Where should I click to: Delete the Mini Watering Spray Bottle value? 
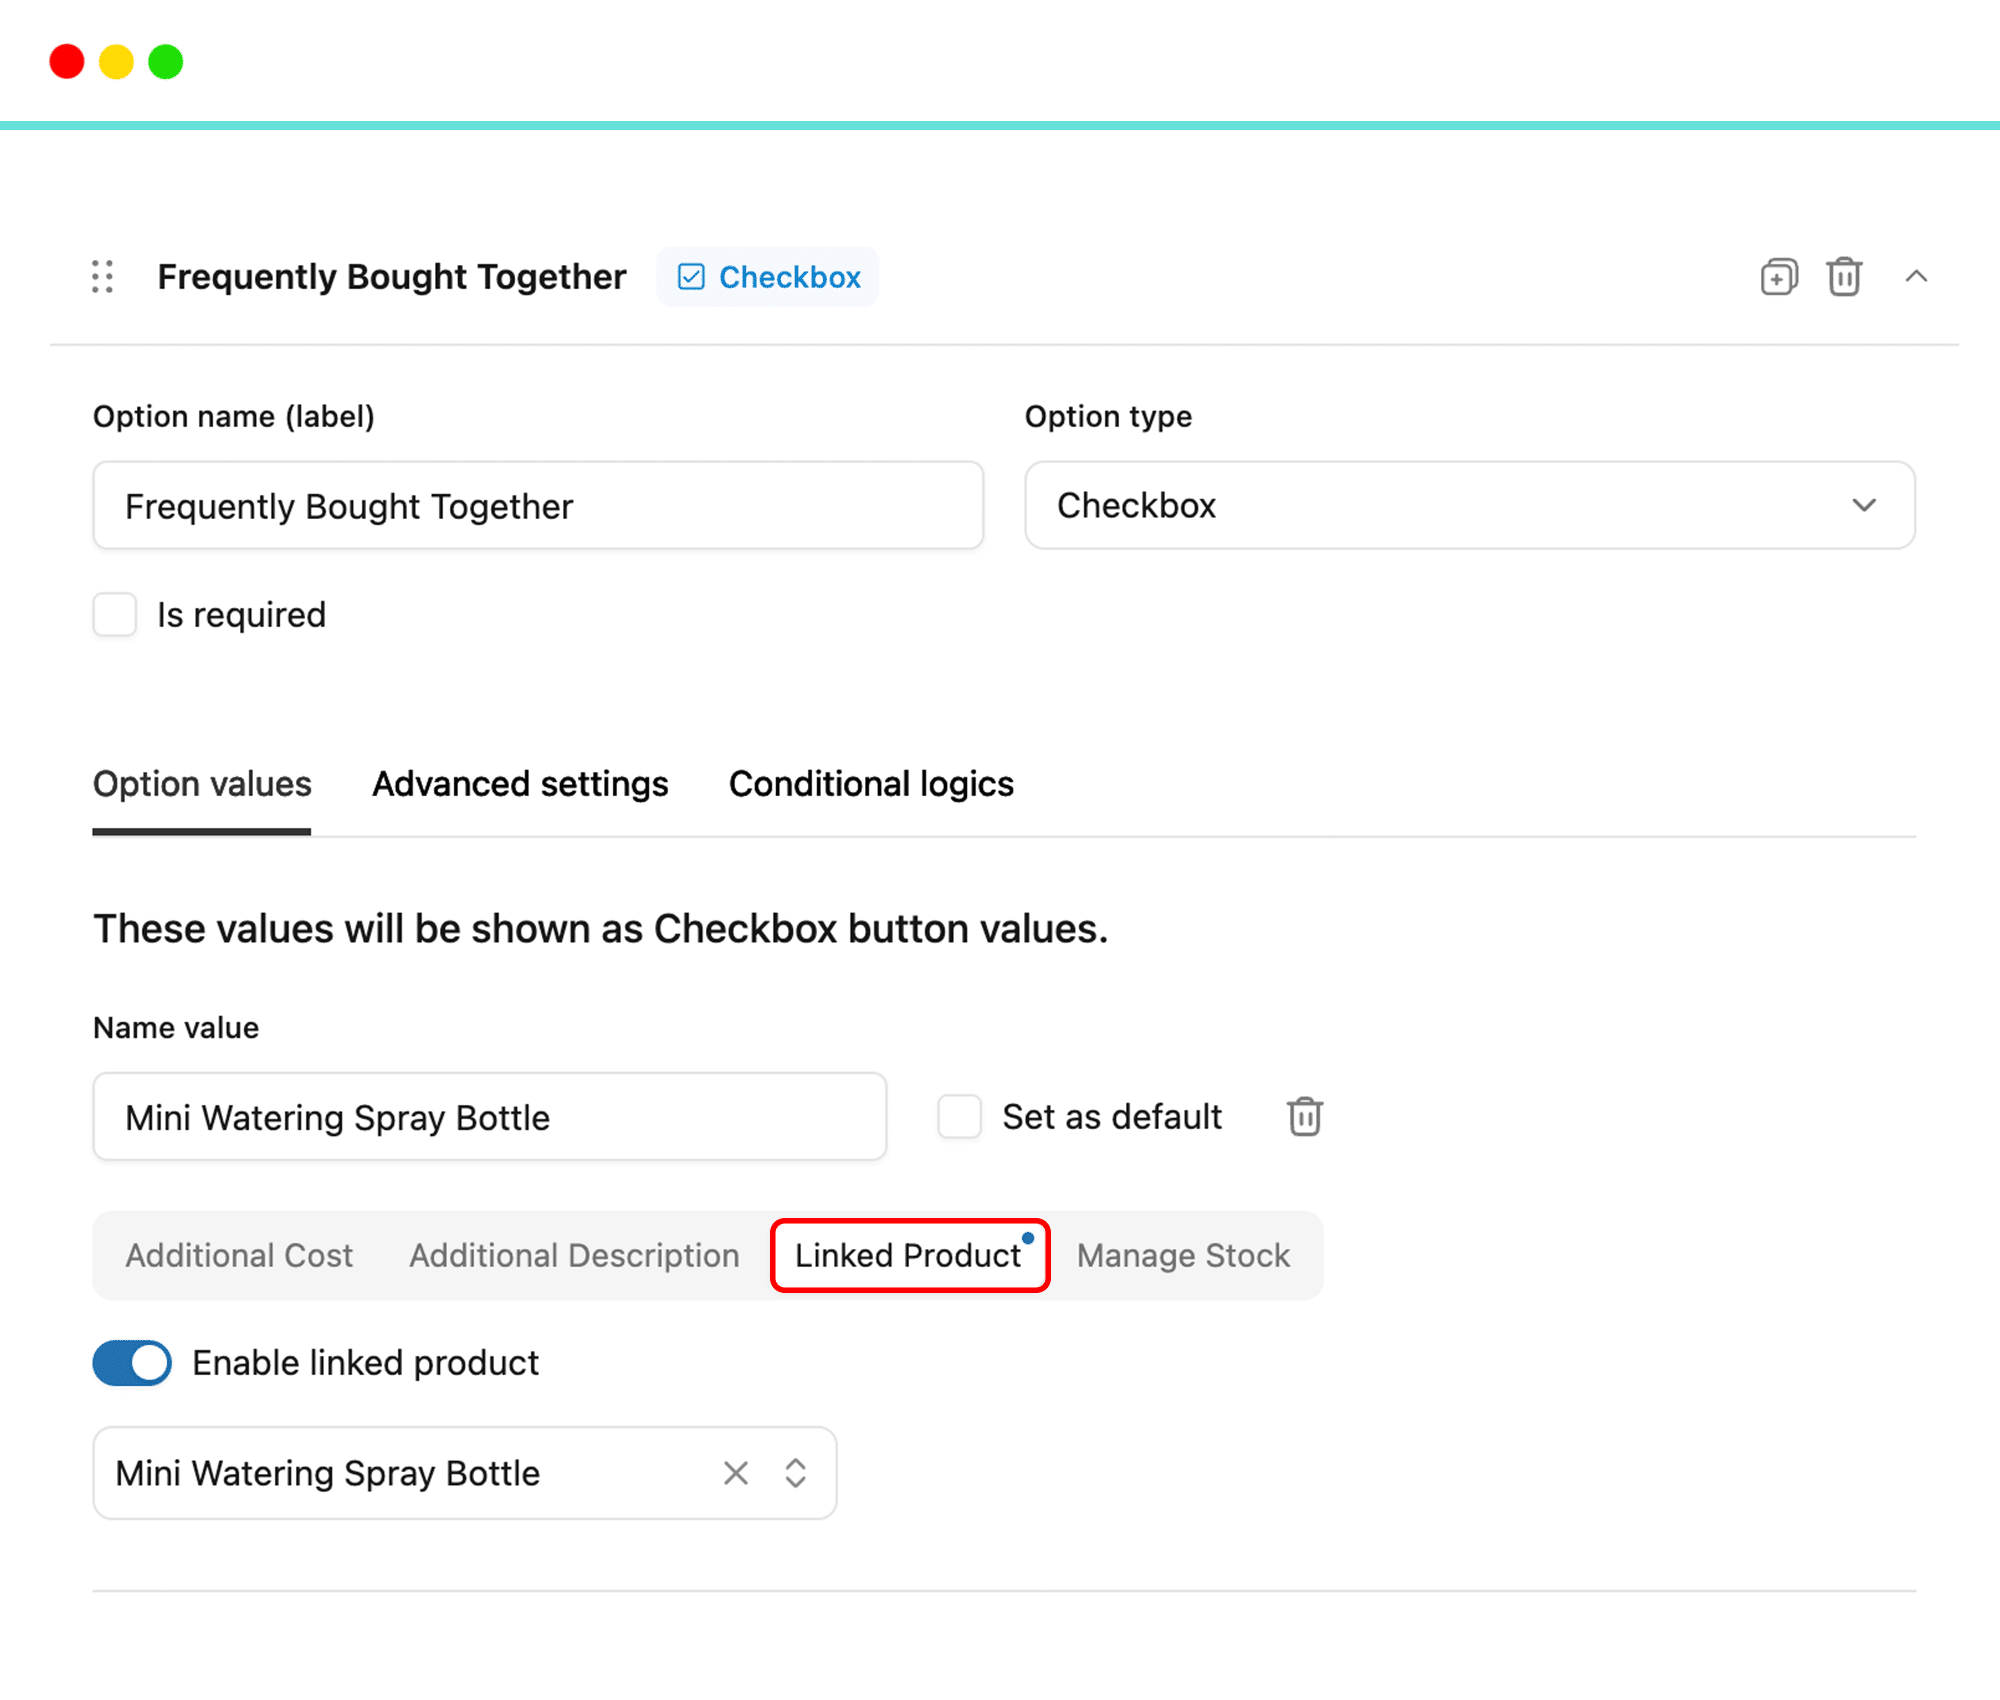click(x=1304, y=1116)
